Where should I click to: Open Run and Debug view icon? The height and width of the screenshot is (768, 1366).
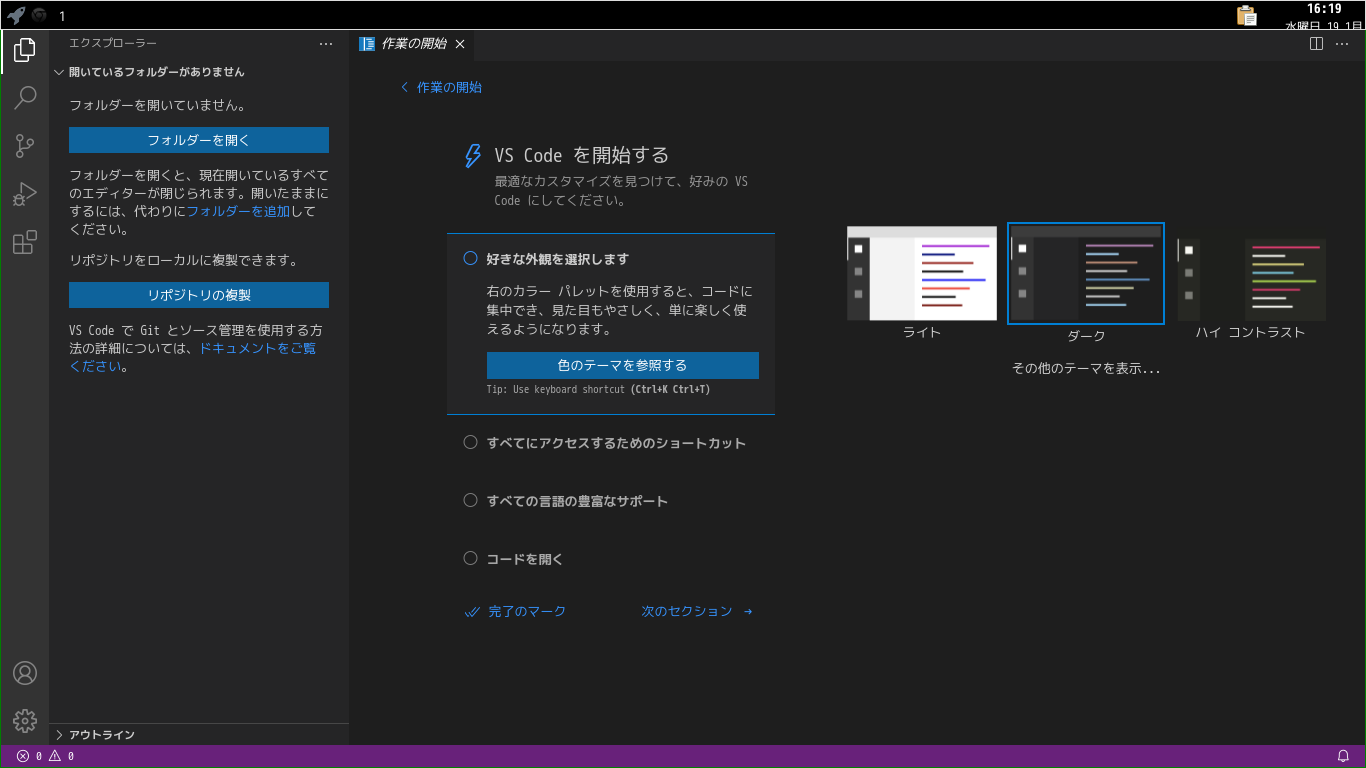[25, 194]
